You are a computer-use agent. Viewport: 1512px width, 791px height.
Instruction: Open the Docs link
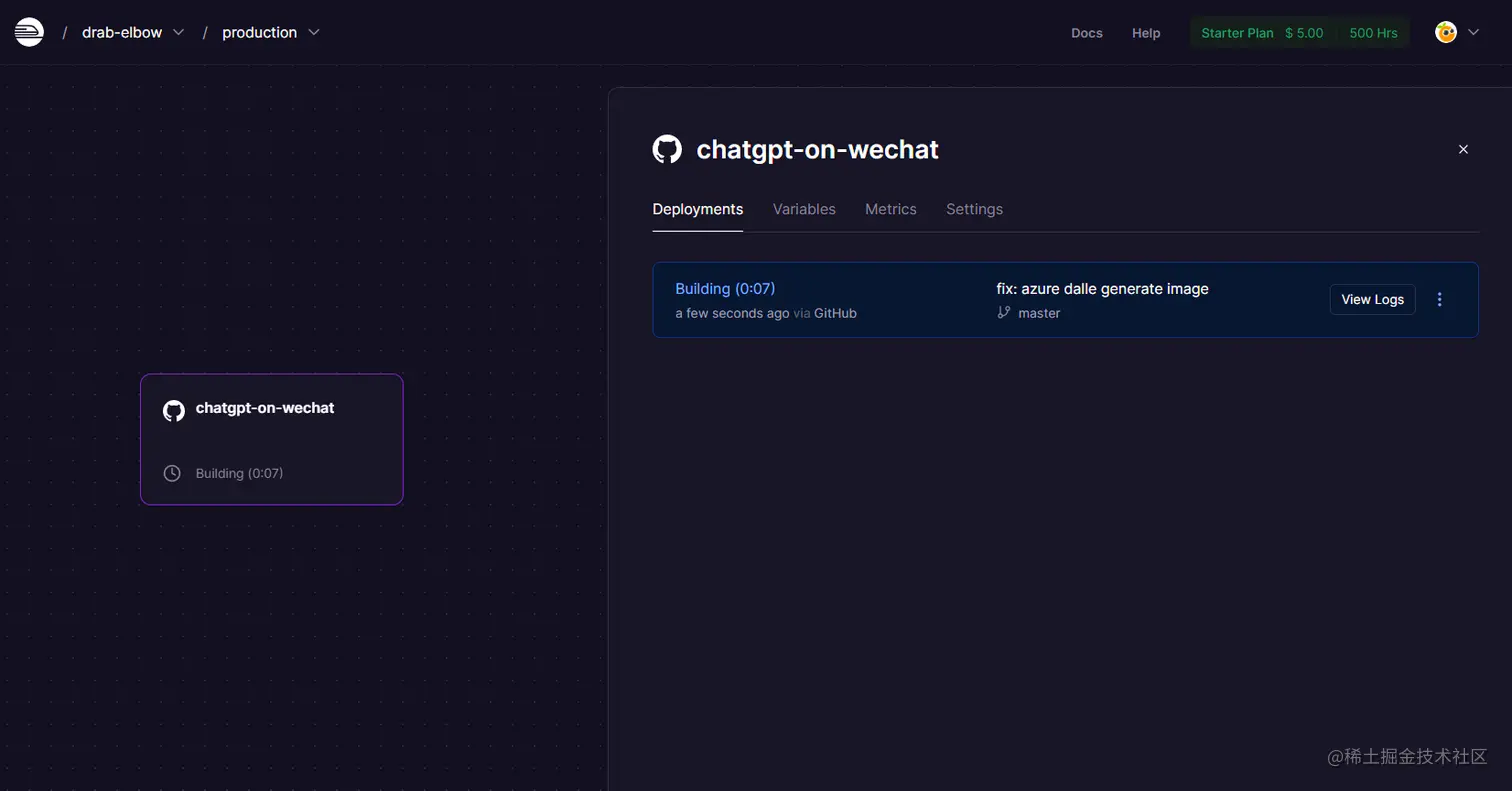pyautogui.click(x=1087, y=33)
